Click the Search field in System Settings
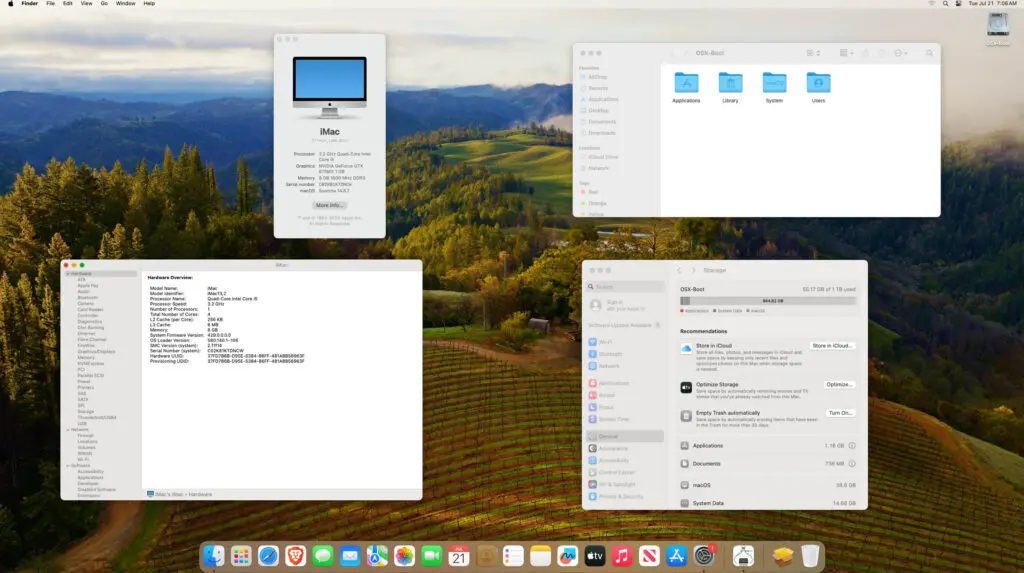 pyautogui.click(x=626, y=287)
